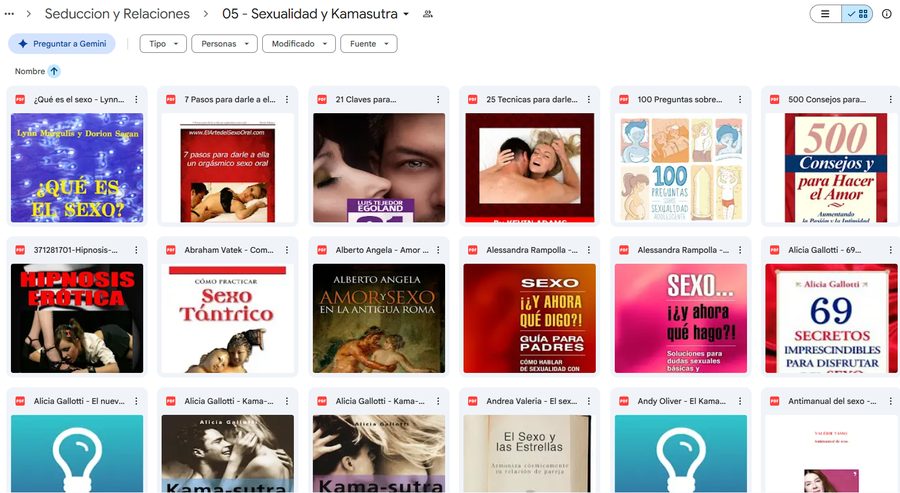Open more options for 500 Consejos para file
The height and width of the screenshot is (493, 900).
(x=891, y=99)
